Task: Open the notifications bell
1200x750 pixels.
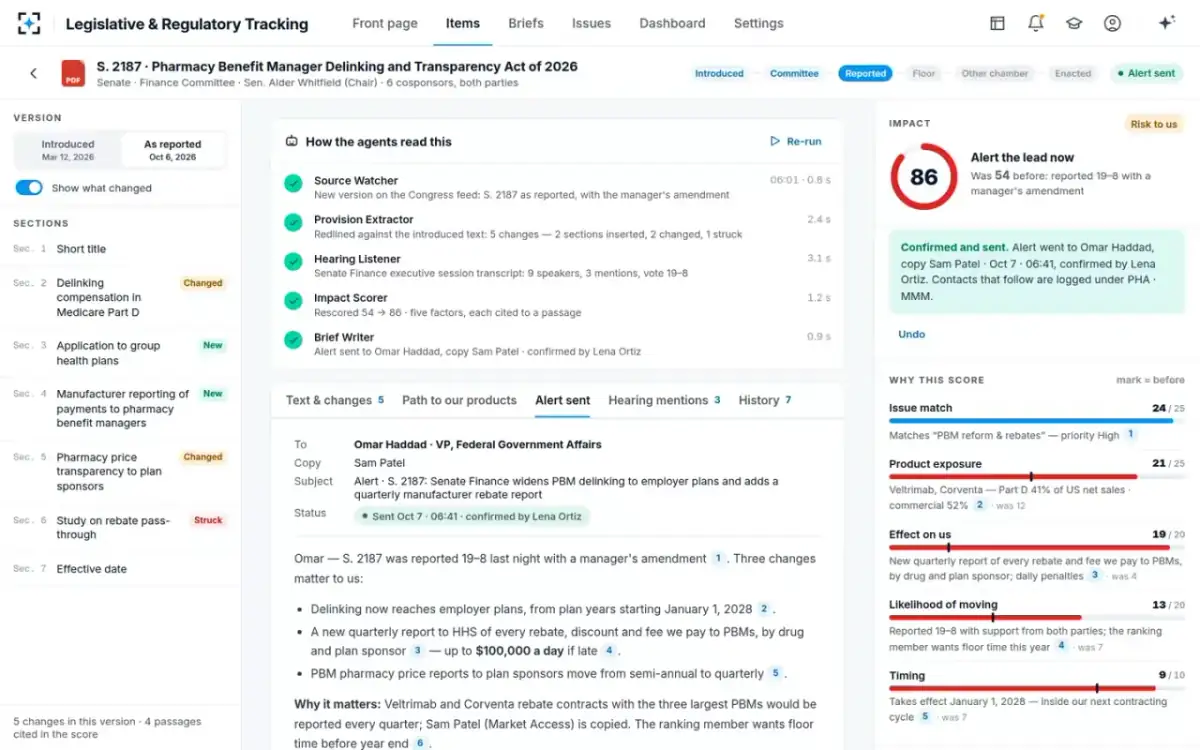Action: coord(1036,23)
